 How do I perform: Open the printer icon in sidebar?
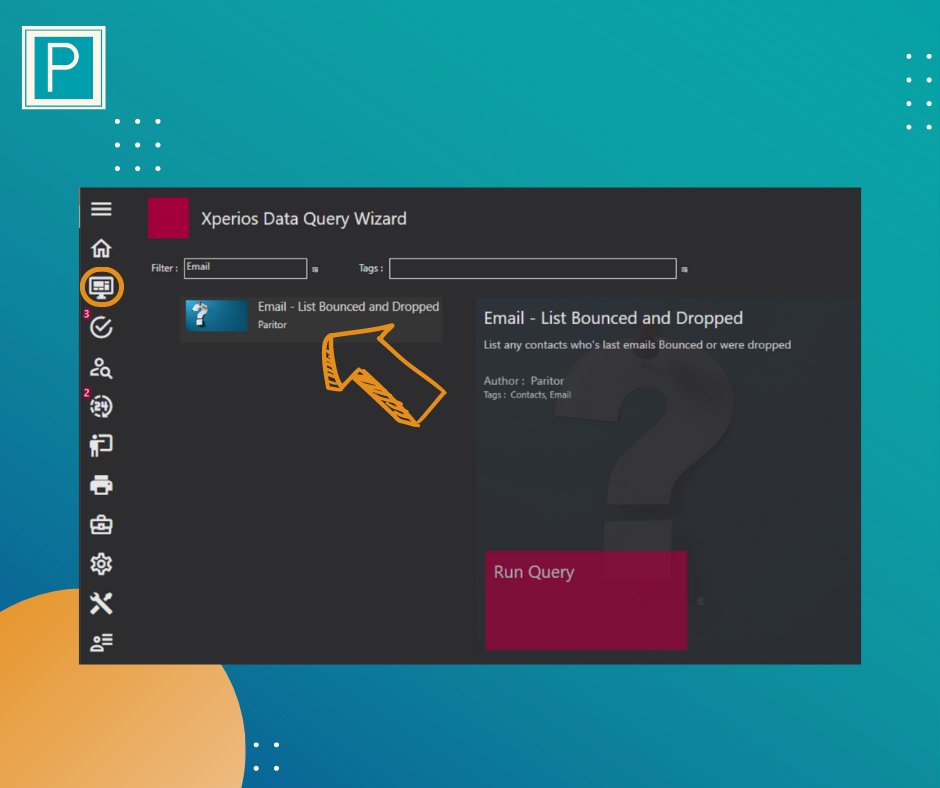[x=101, y=485]
